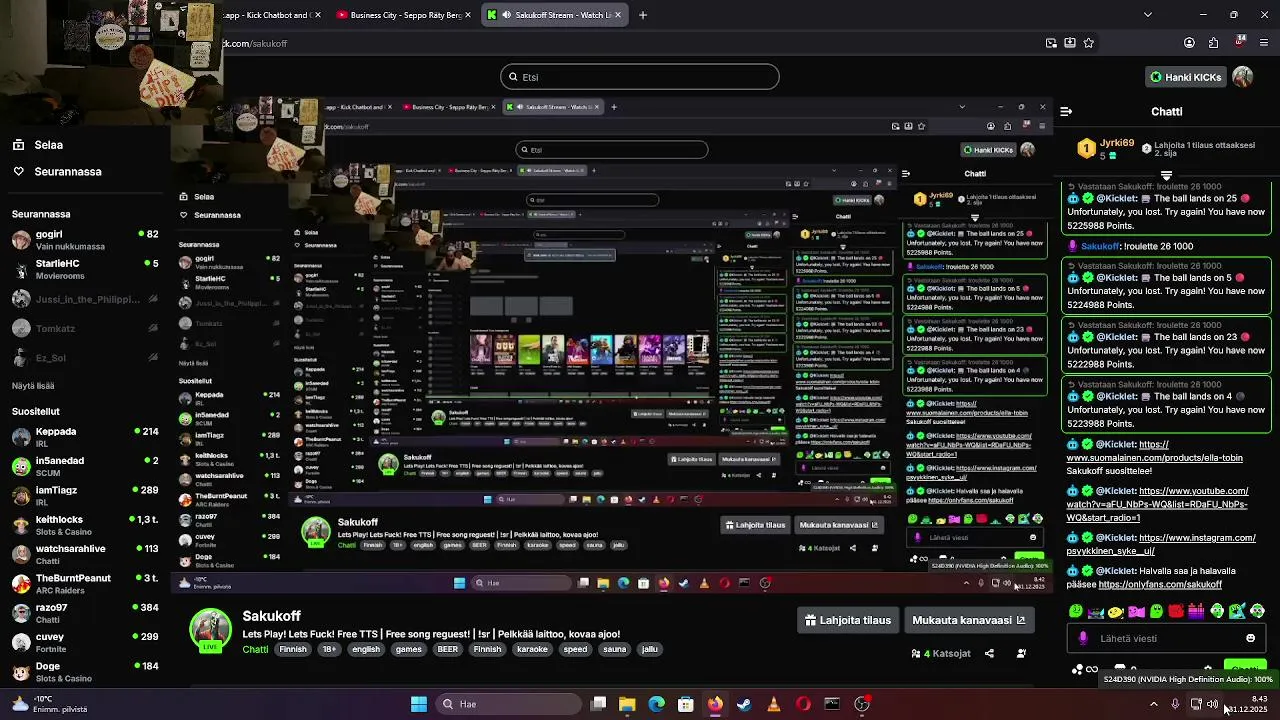Viewport: 1280px width, 720px height.
Task: Close the Business City tab
Action: coord(467,15)
